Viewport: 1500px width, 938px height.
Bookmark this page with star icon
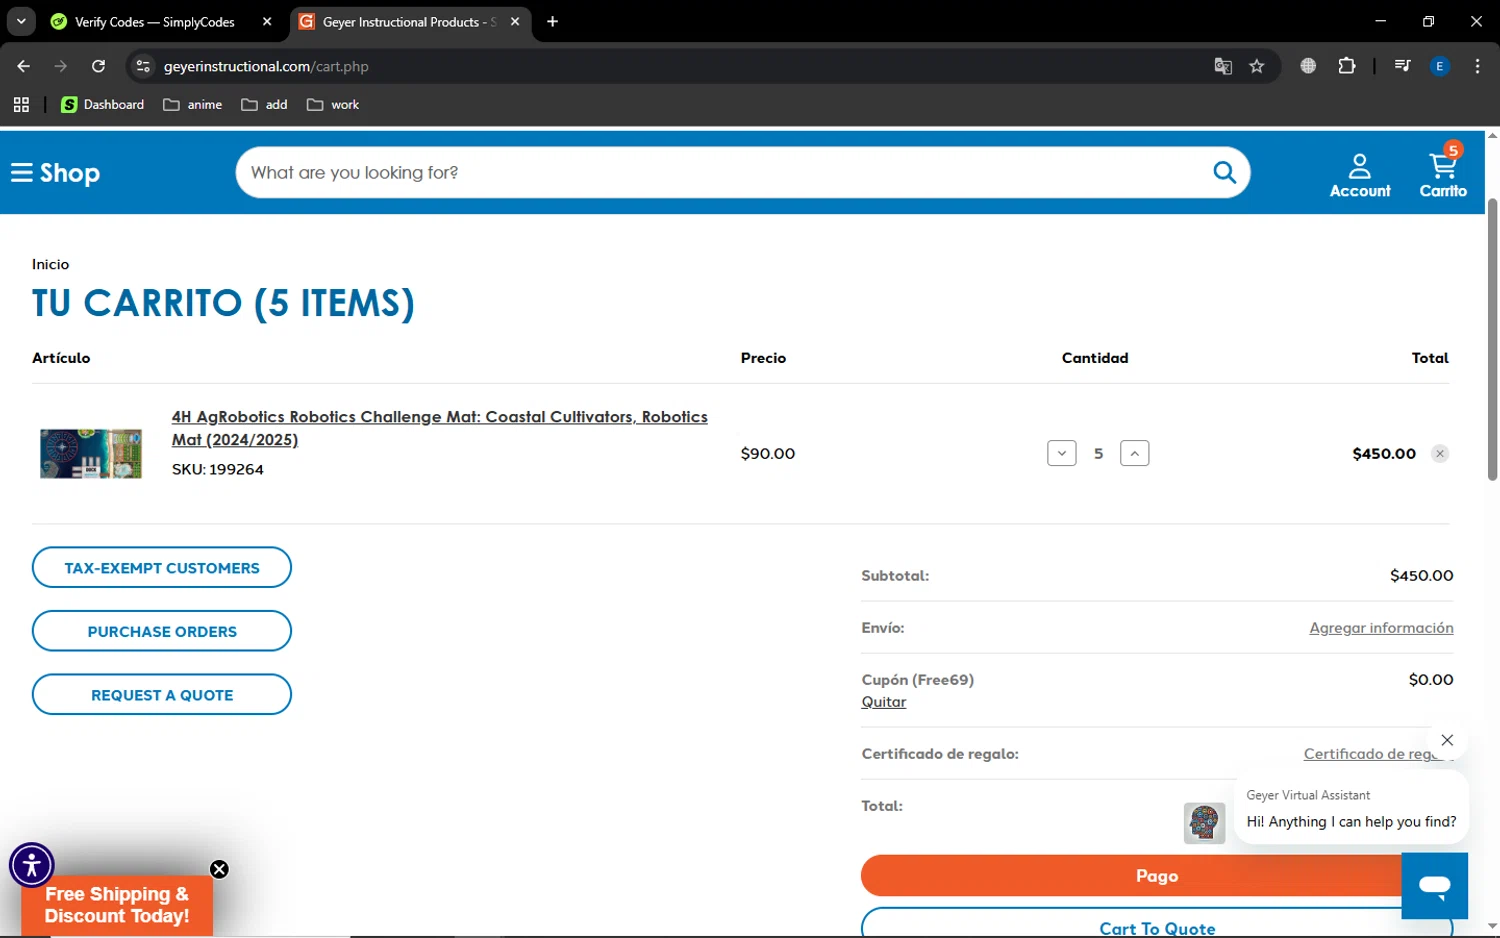(1257, 66)
